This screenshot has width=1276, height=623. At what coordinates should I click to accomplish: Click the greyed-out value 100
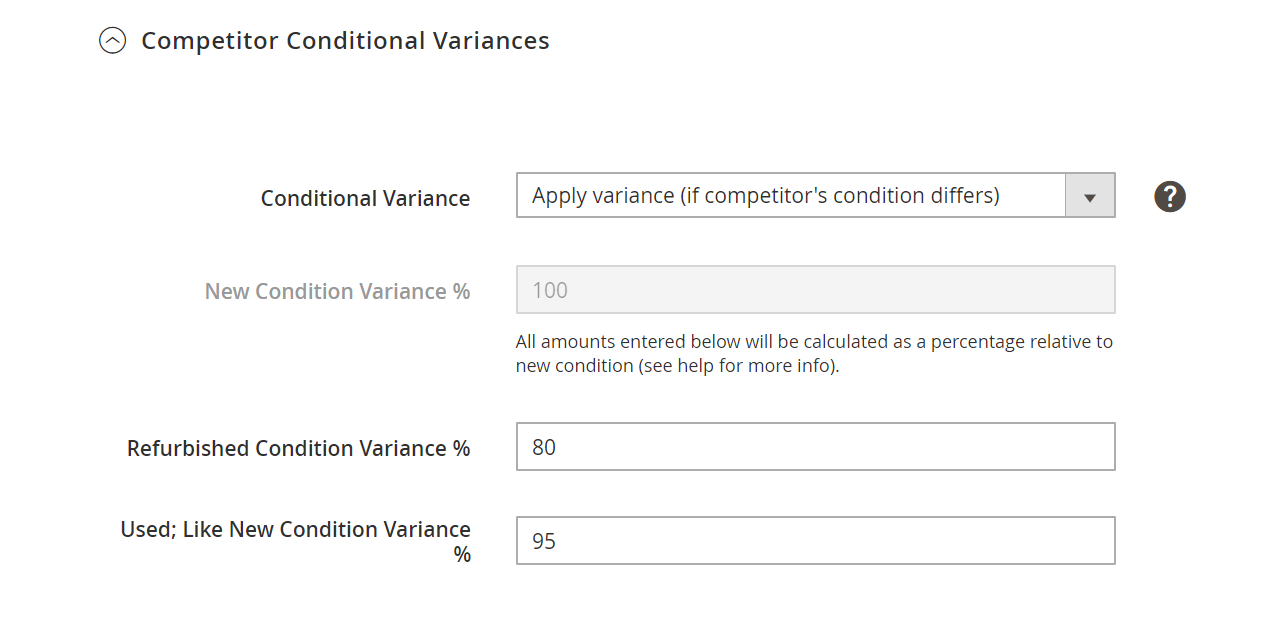(550, 290)
